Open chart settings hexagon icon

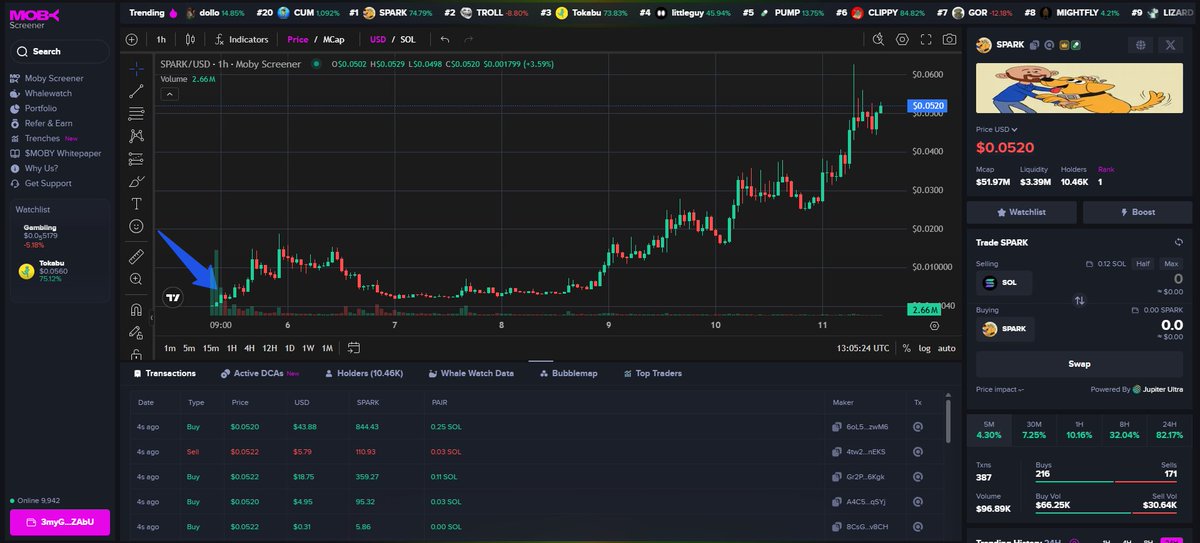click(902, 39)
